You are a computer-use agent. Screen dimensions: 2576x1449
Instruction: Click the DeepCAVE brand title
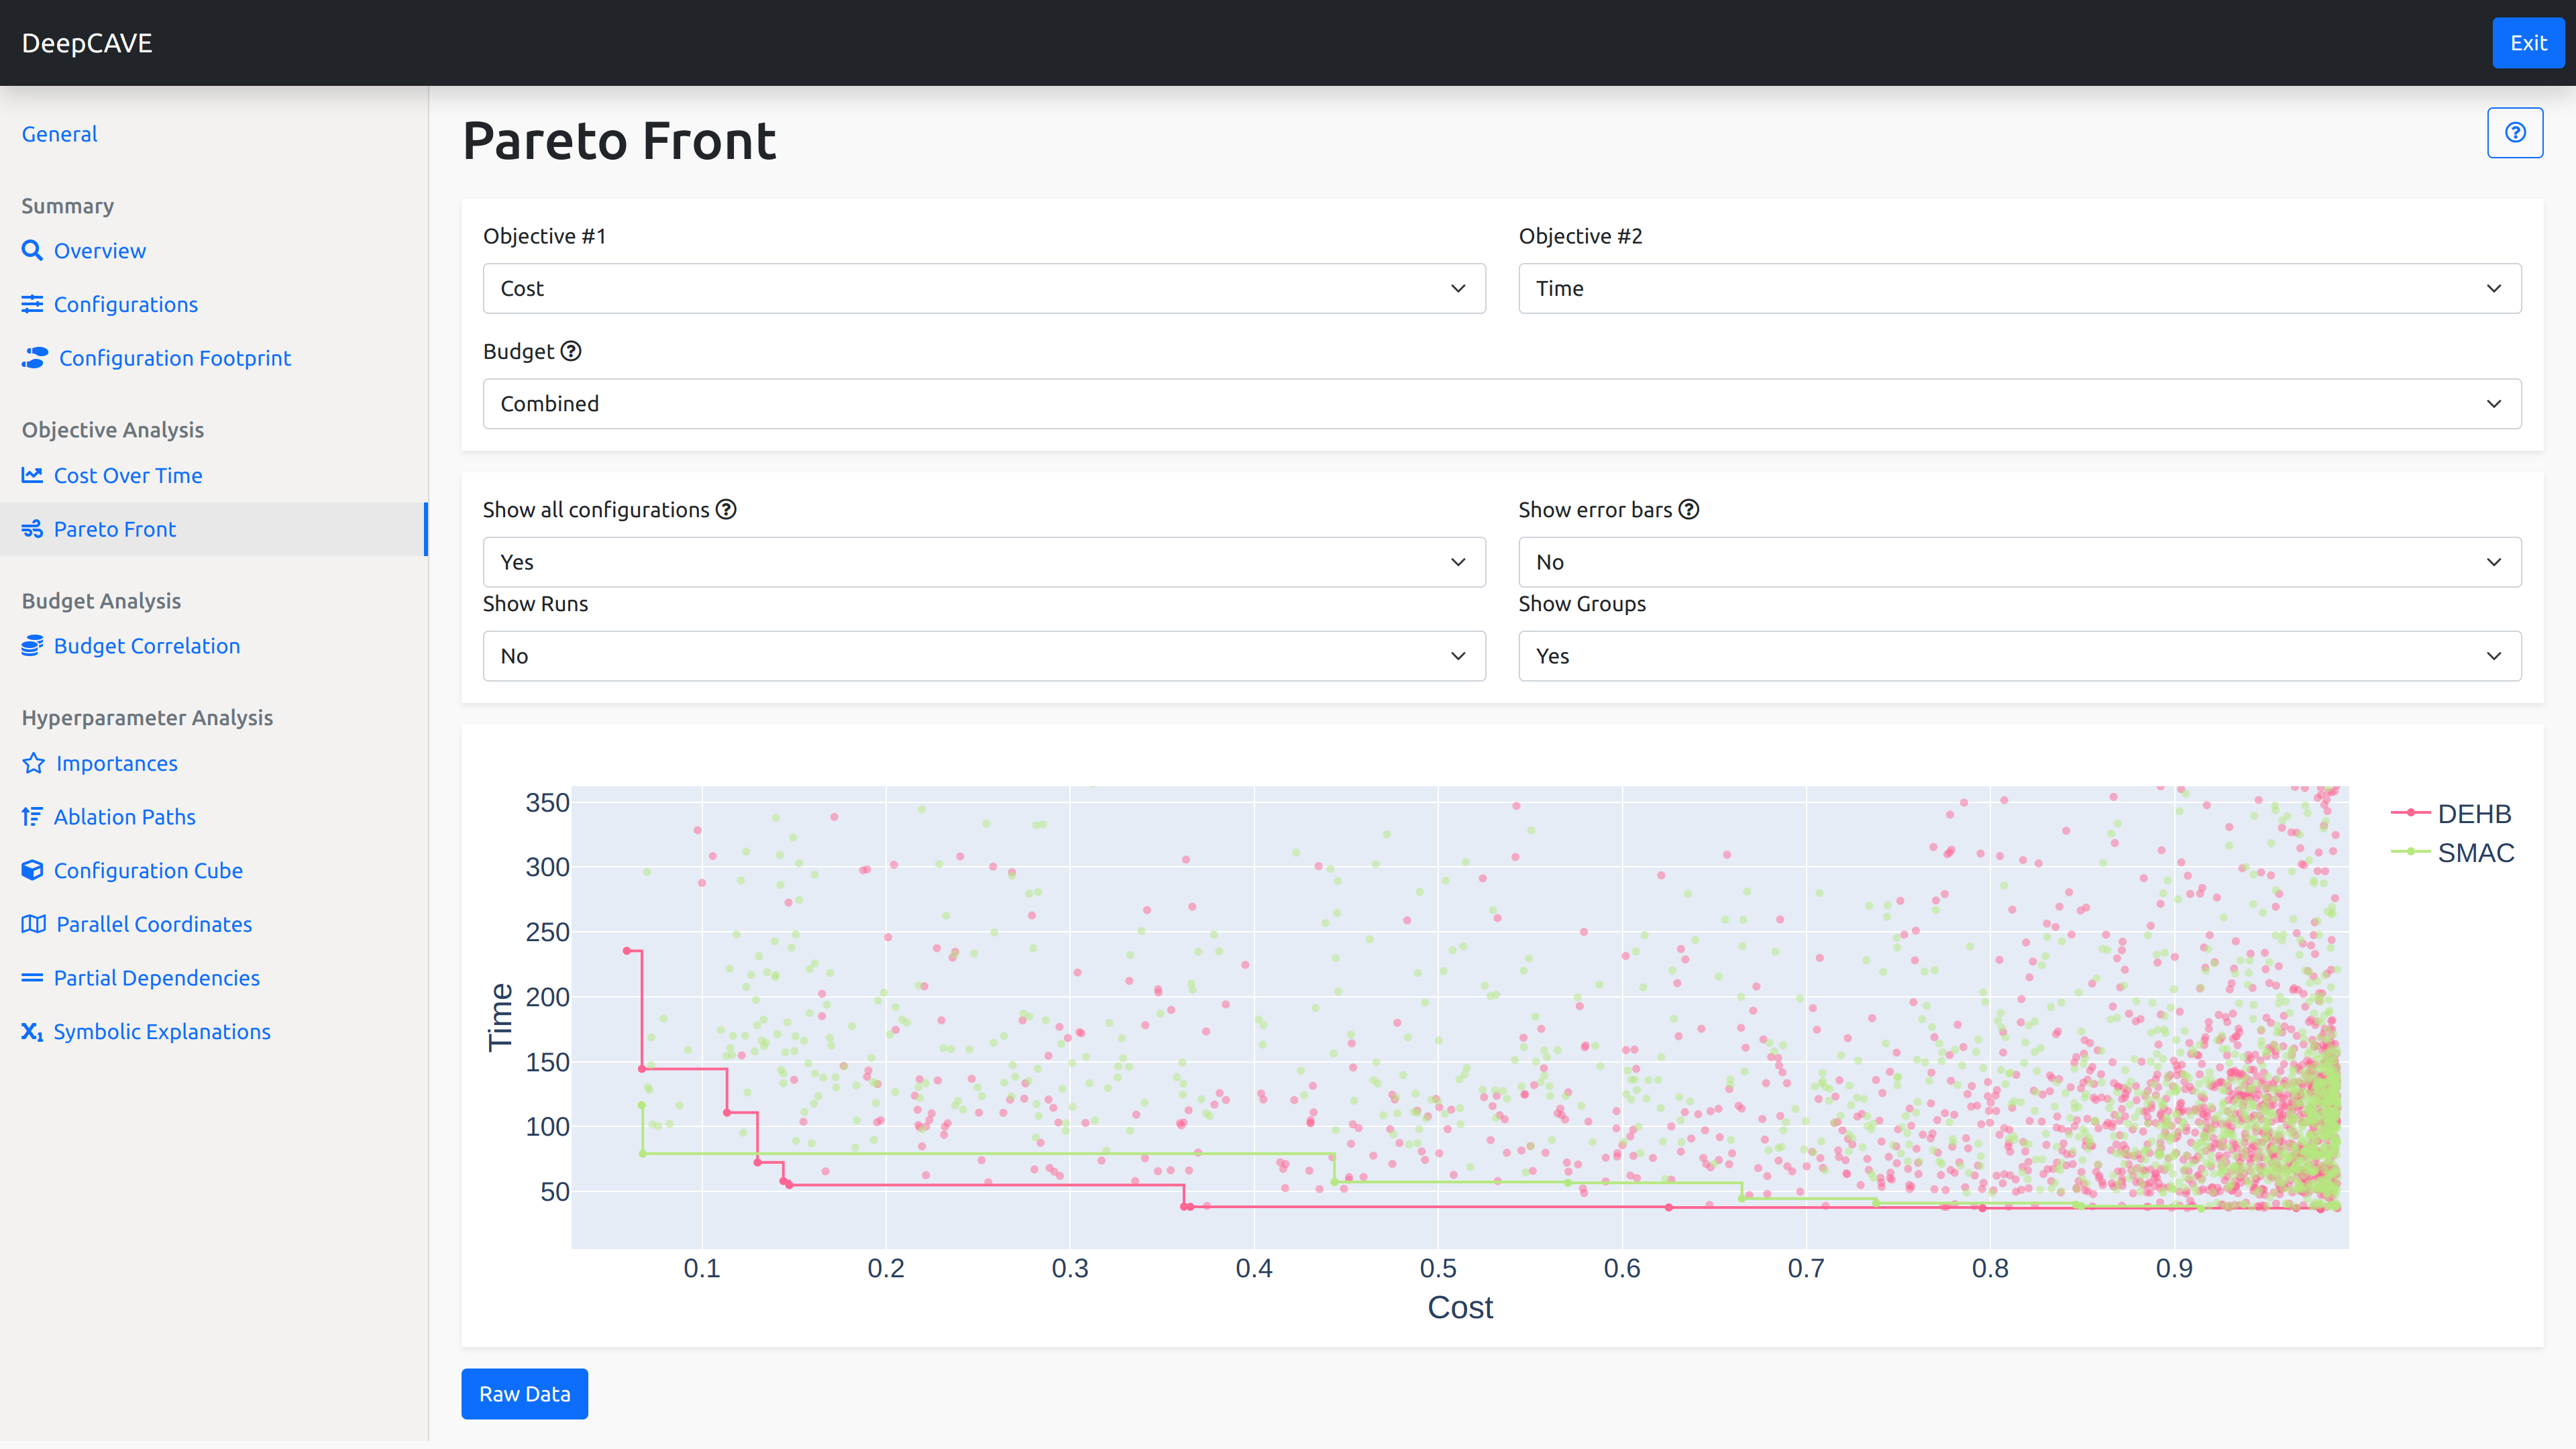pyautogui.click(x=87, y=43)
